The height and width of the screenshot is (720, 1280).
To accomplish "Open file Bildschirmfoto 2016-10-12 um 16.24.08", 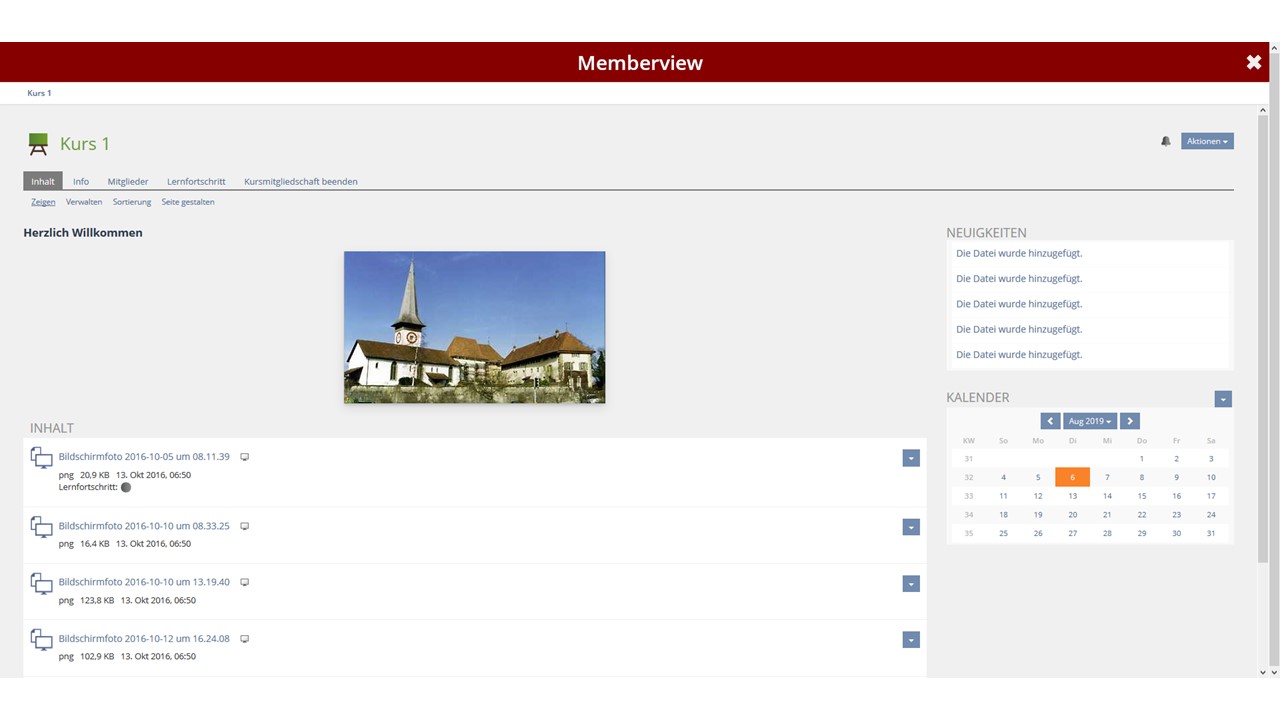I will click(x=144, y=638).
